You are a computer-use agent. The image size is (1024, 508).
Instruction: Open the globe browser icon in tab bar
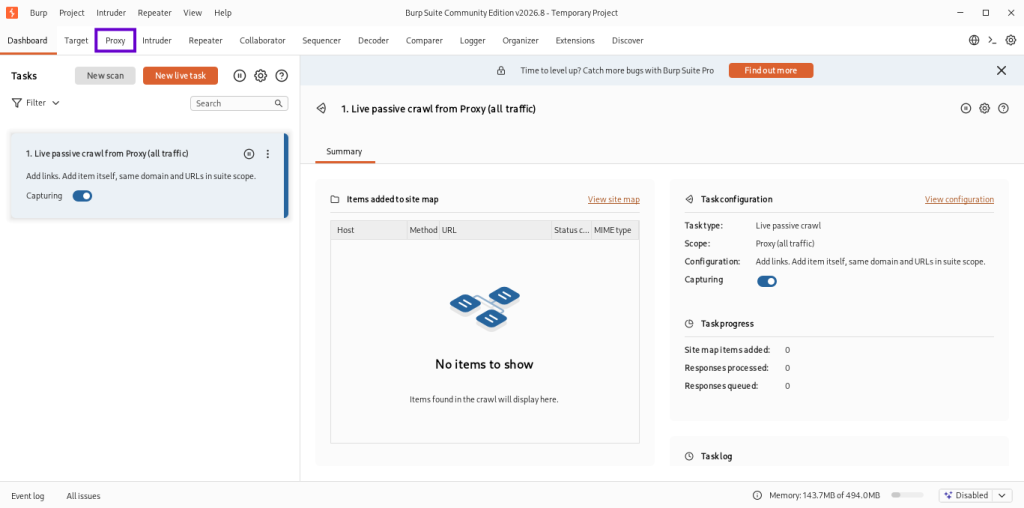[x=974, y=40]
